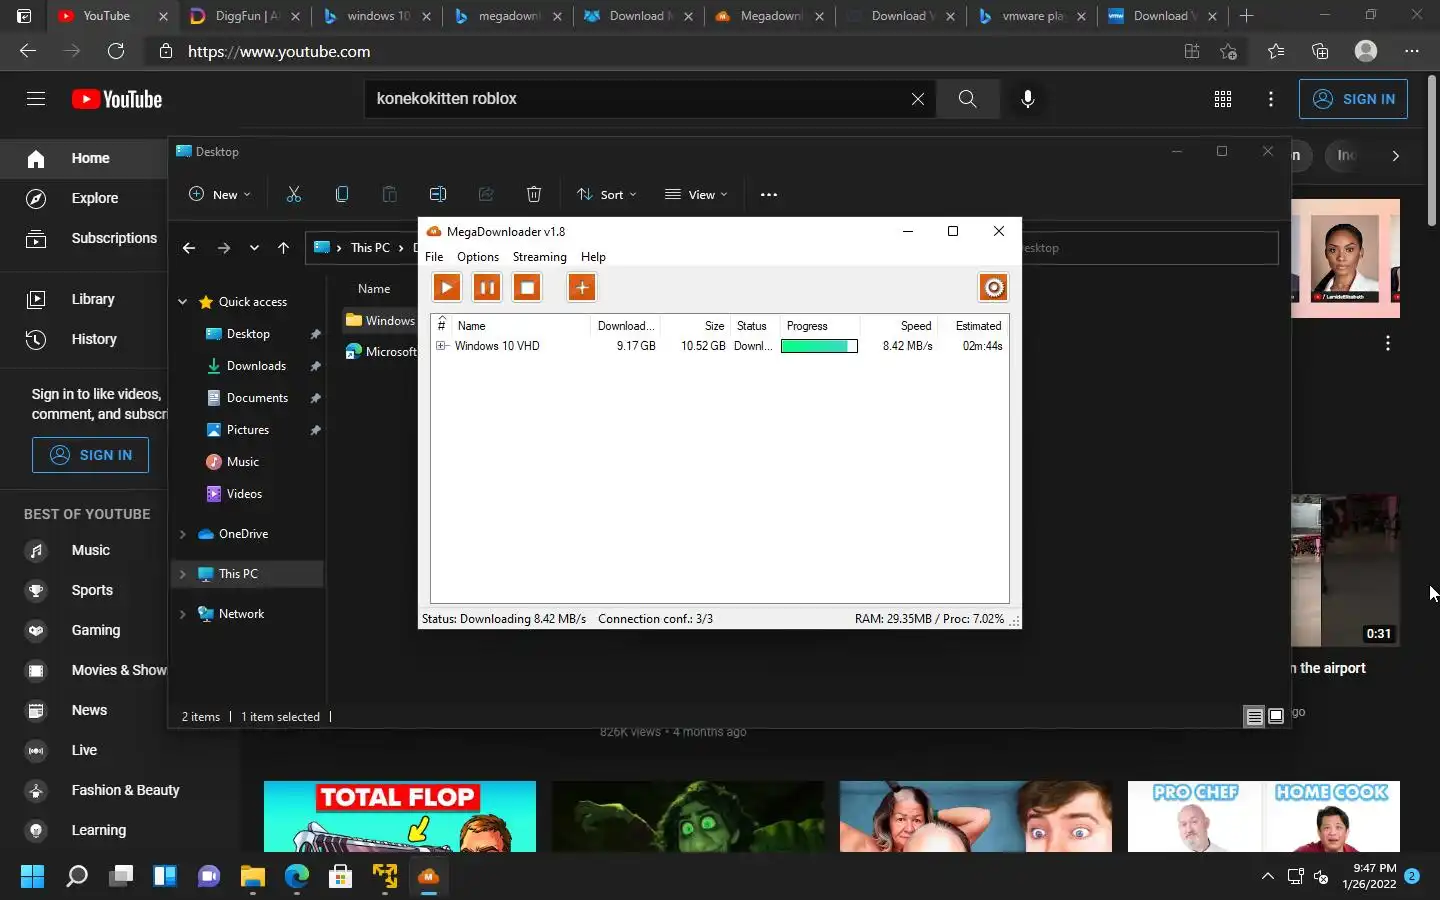Sort downloads by Speed column header
Screen dimensions: 1440x900
tap(897, 326)
